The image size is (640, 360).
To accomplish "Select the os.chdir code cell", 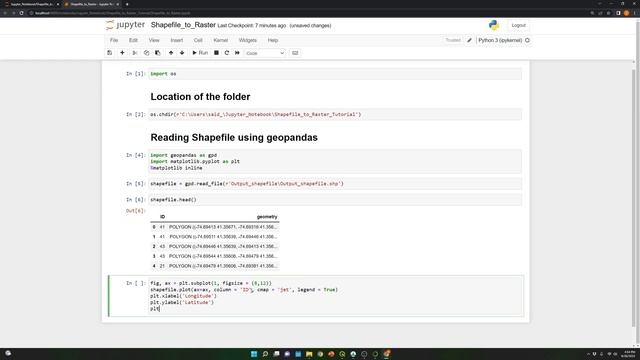I will tap(335, 114).
